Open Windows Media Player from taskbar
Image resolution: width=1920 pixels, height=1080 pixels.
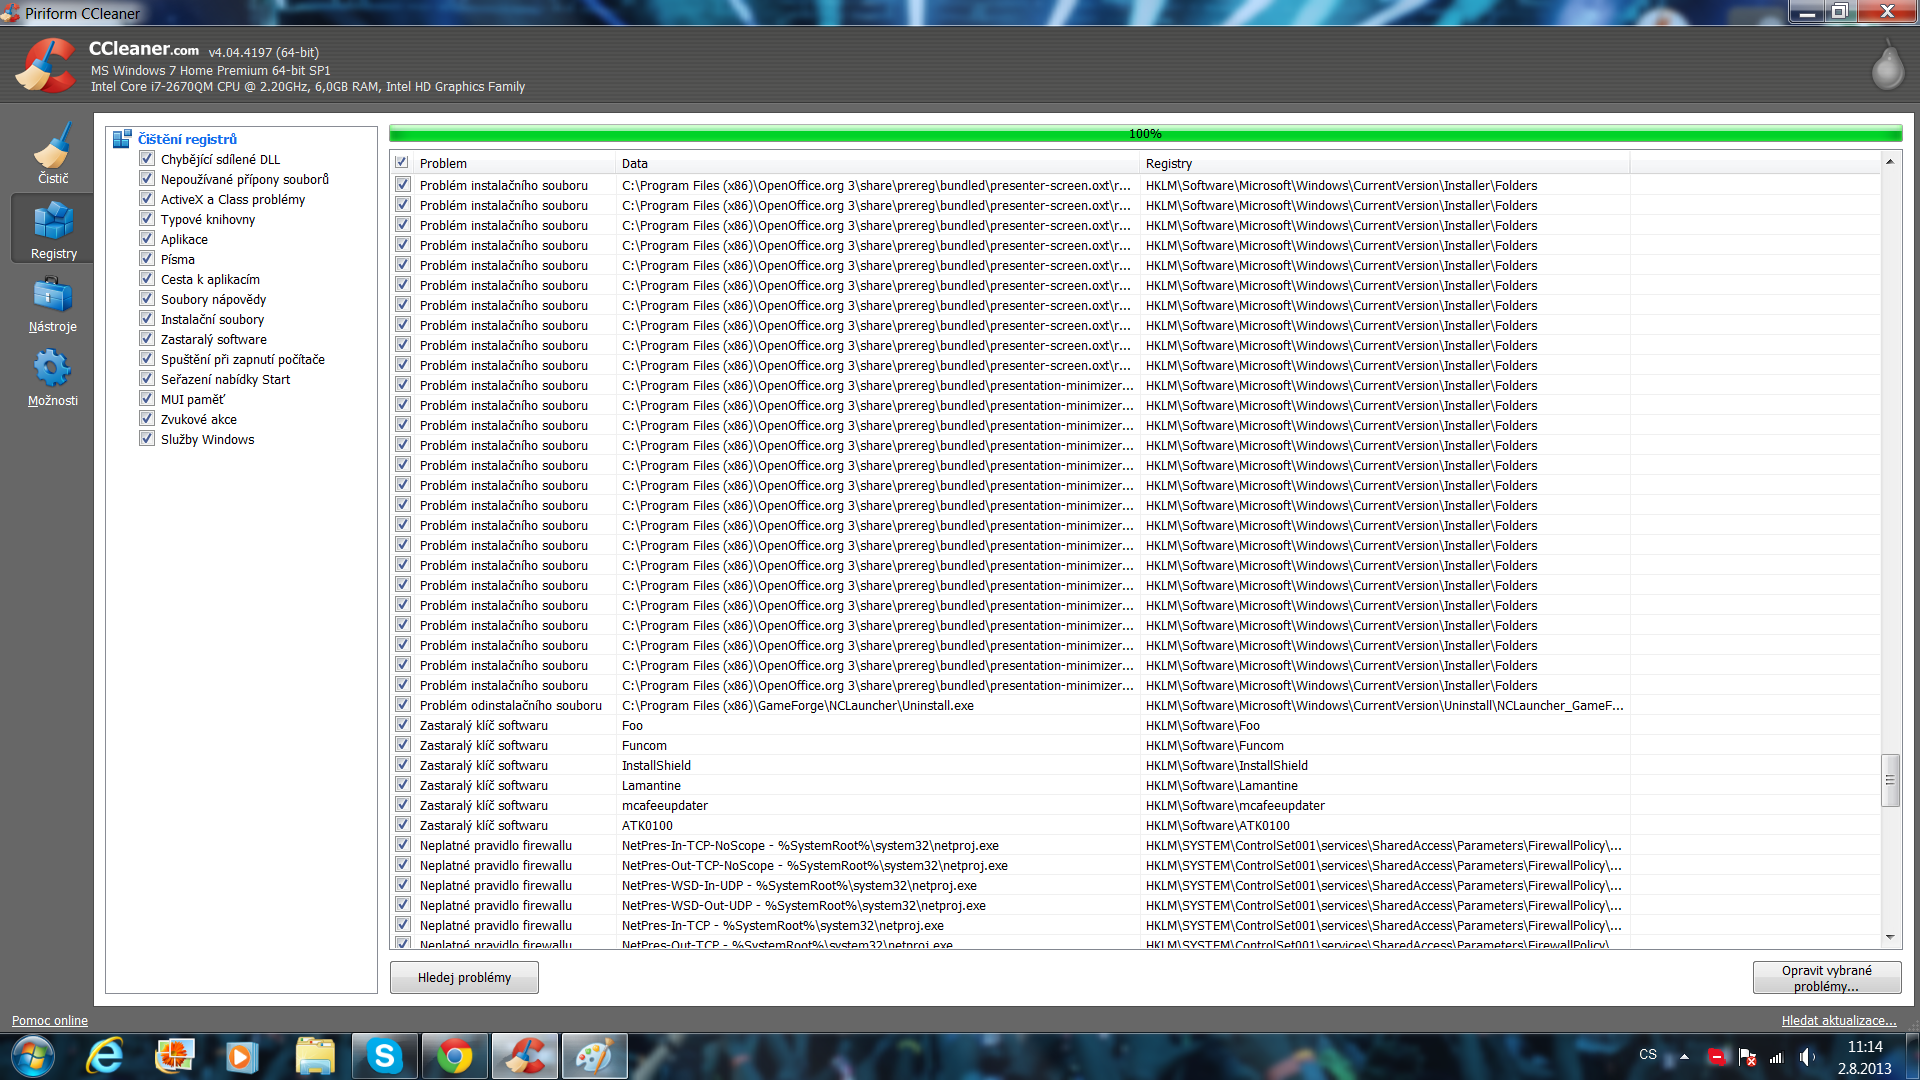(x=241, y=1056)
